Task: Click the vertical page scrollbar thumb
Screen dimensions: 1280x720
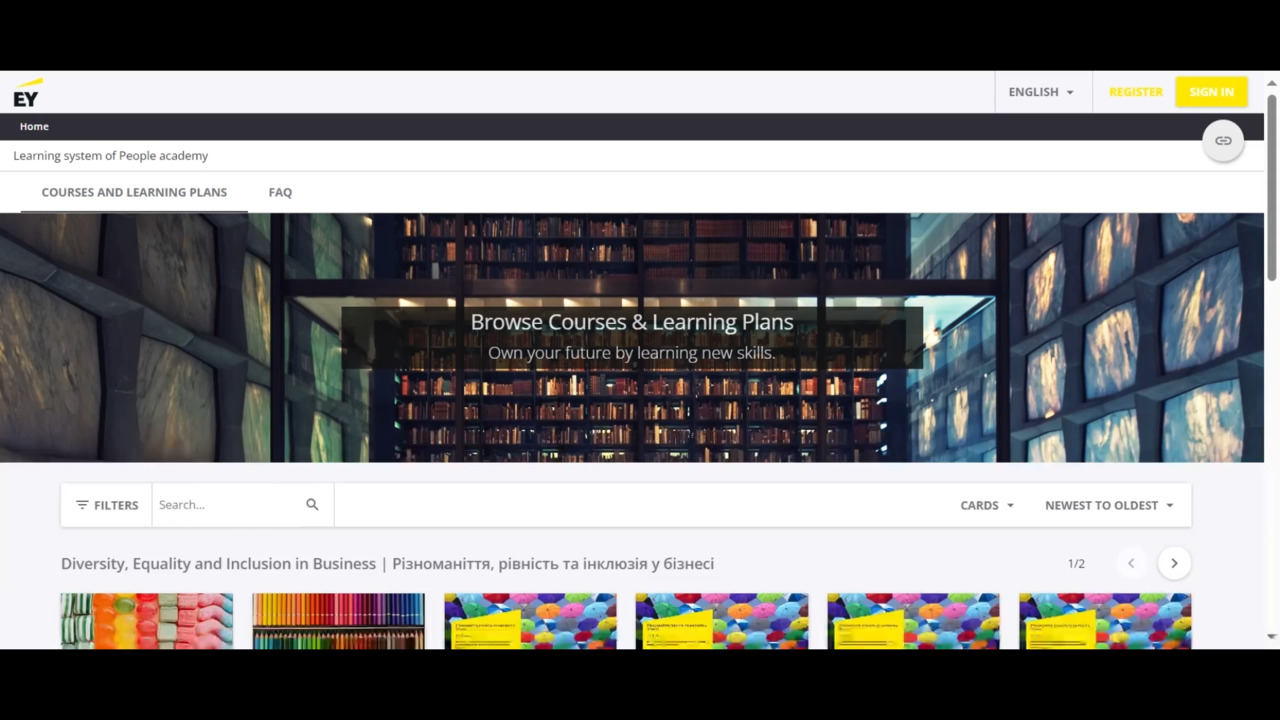Action: [1271, 185]
